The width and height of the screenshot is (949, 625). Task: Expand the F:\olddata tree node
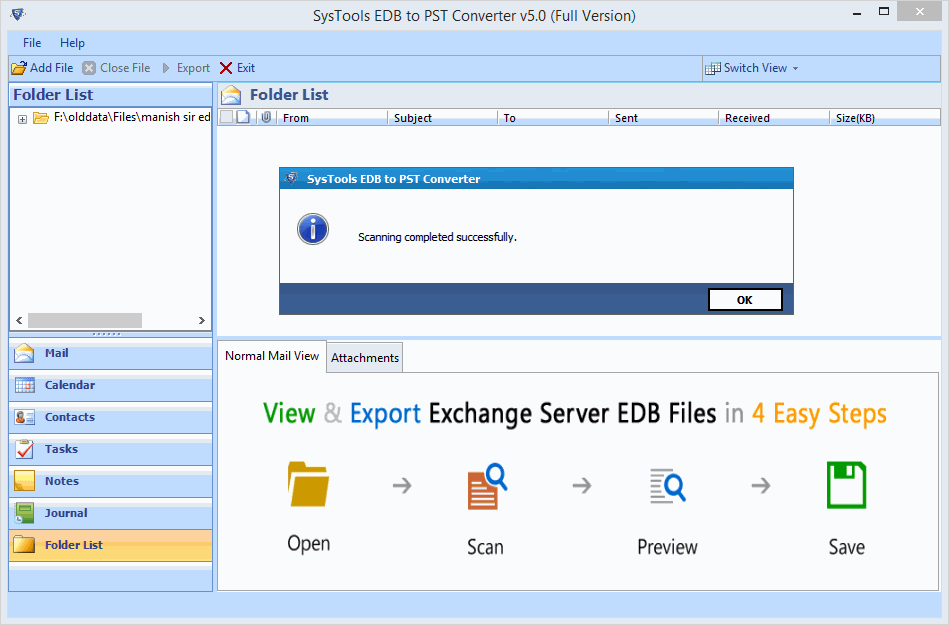tap(22, 119)
